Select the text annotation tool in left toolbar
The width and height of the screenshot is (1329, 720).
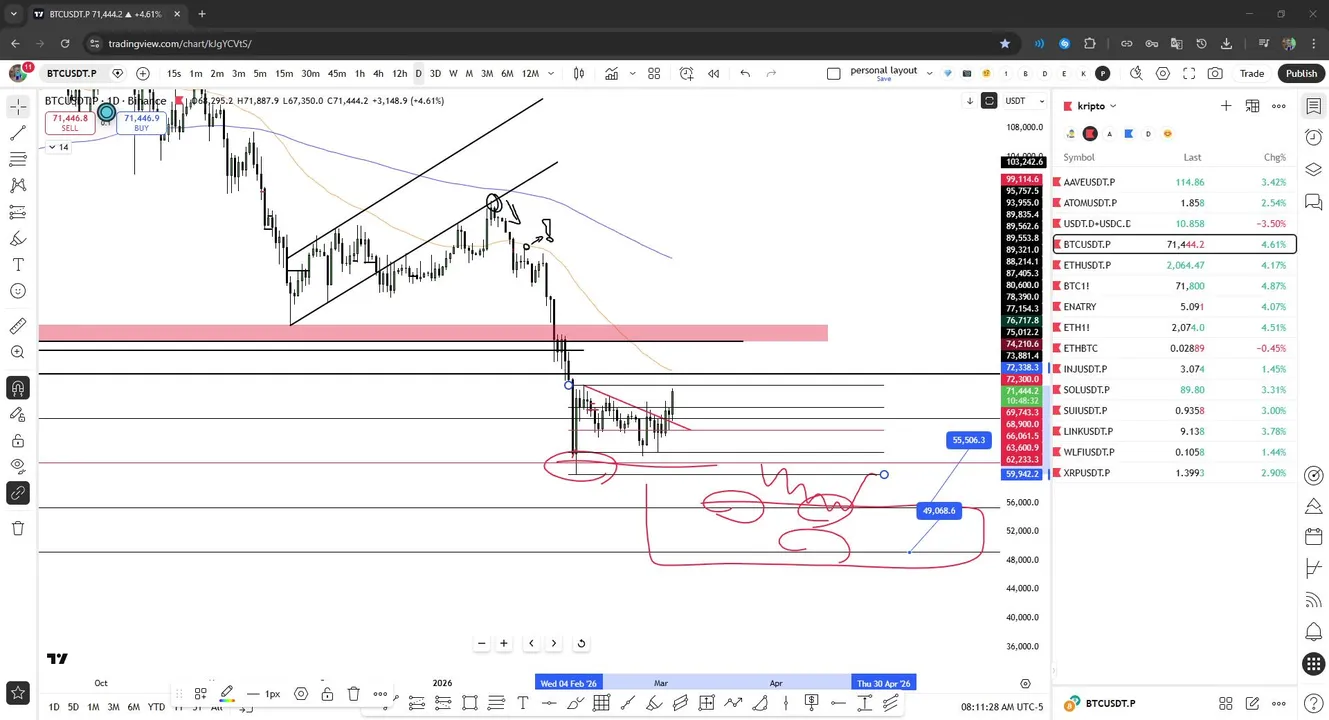[18, 265]
